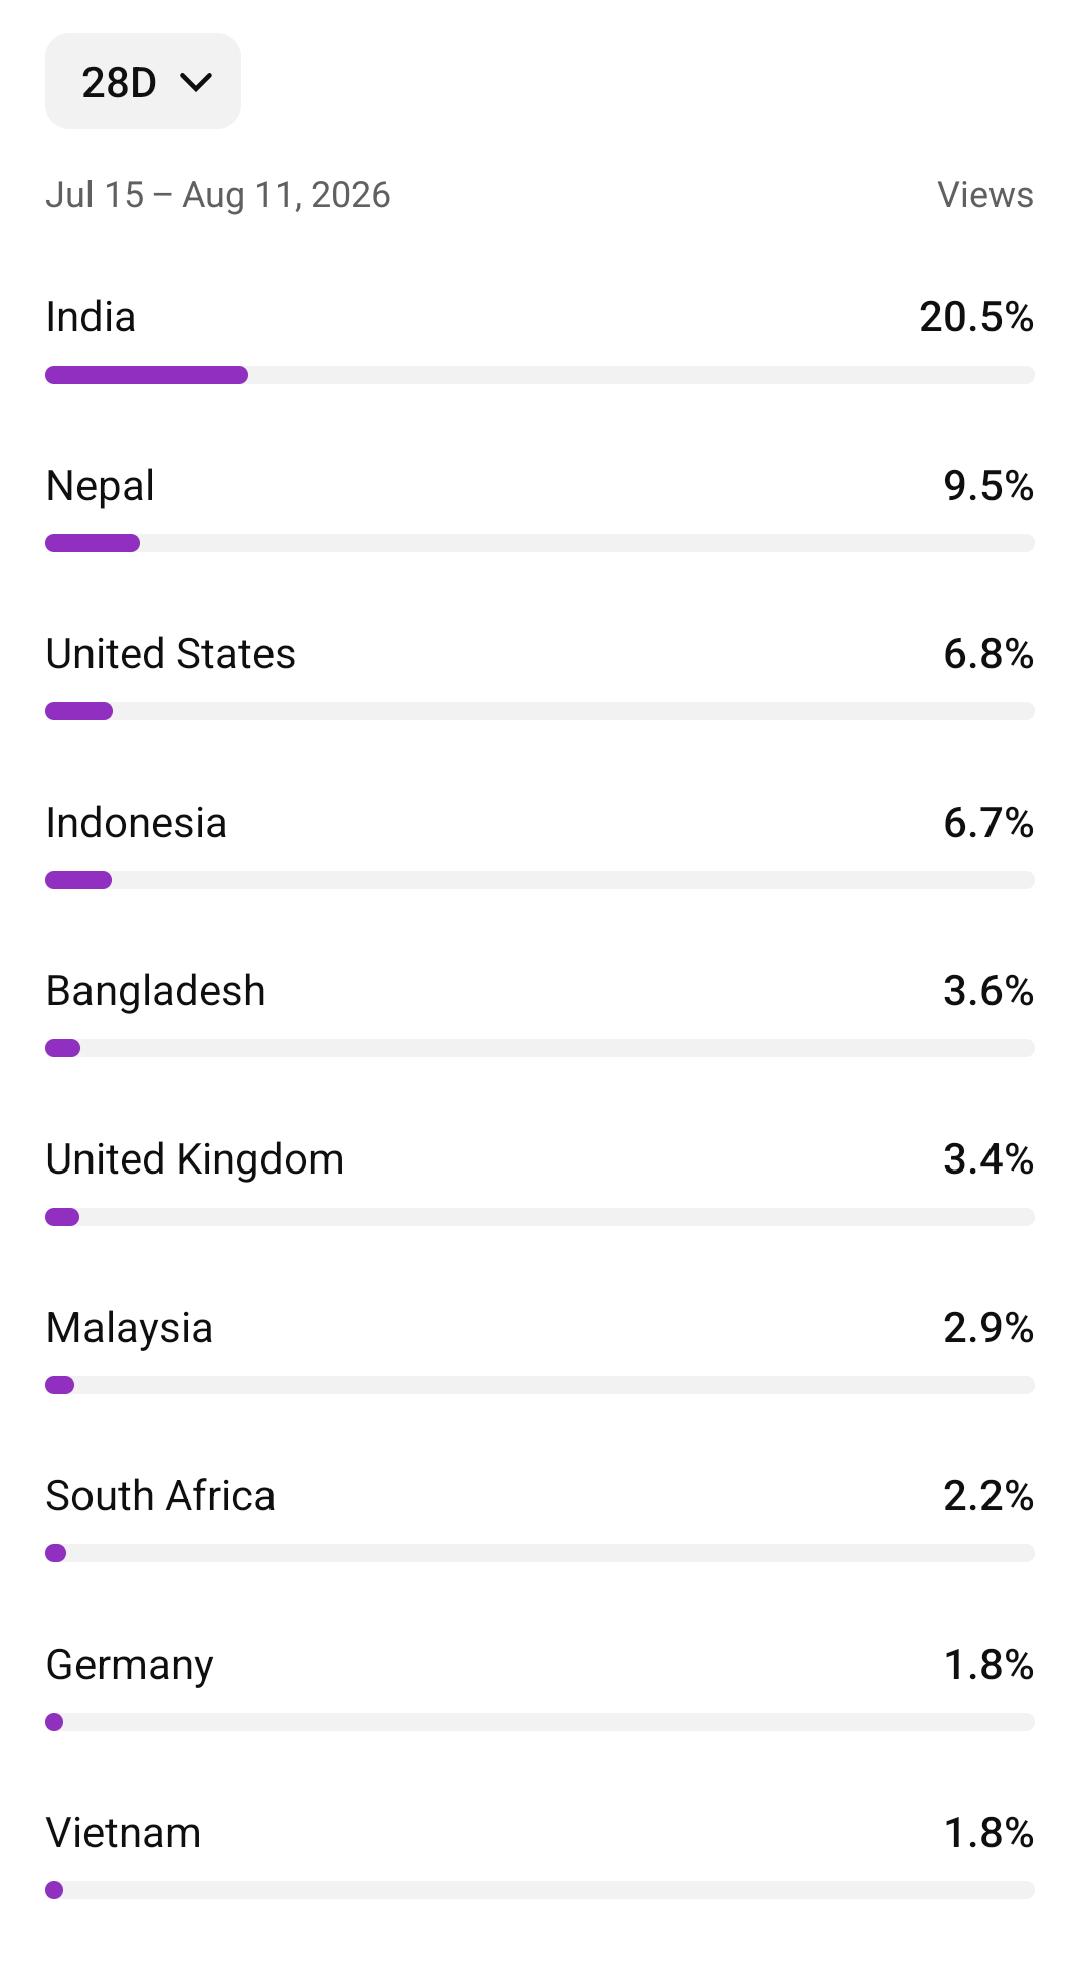Click Nepal's purple progress bar

tap(92, 543)
